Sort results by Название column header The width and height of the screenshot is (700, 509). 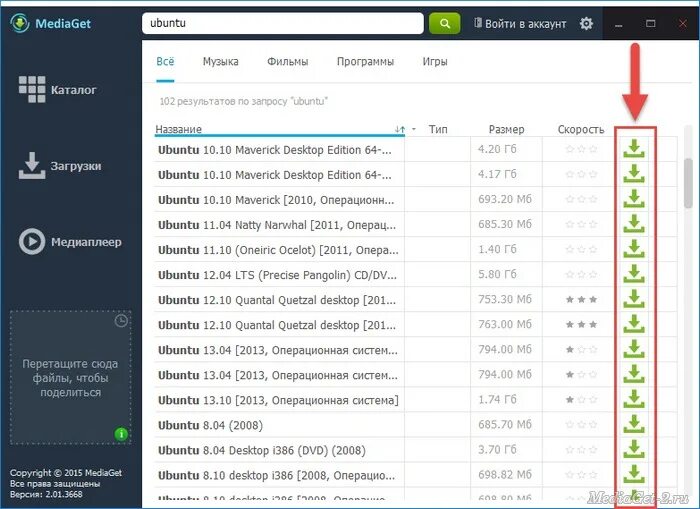pos(179,129)
